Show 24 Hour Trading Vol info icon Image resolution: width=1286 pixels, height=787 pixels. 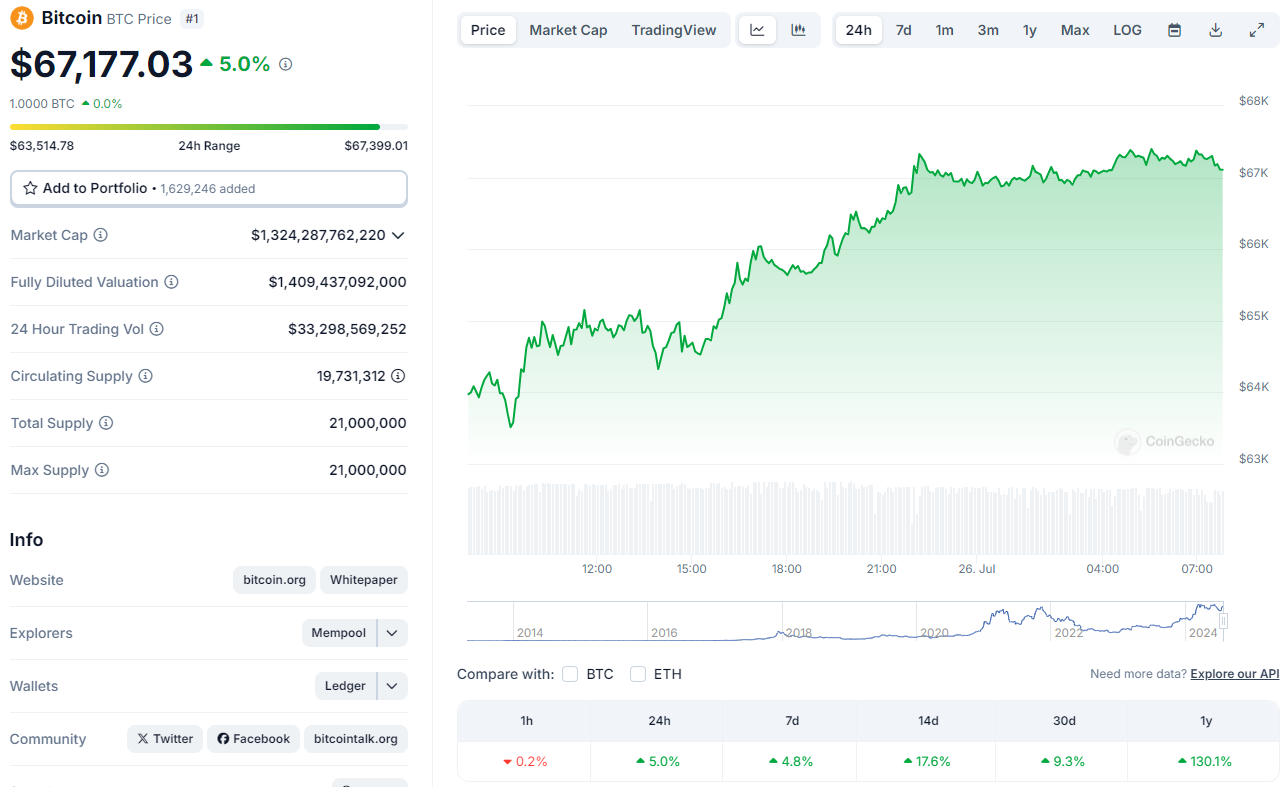click(156, 329)
